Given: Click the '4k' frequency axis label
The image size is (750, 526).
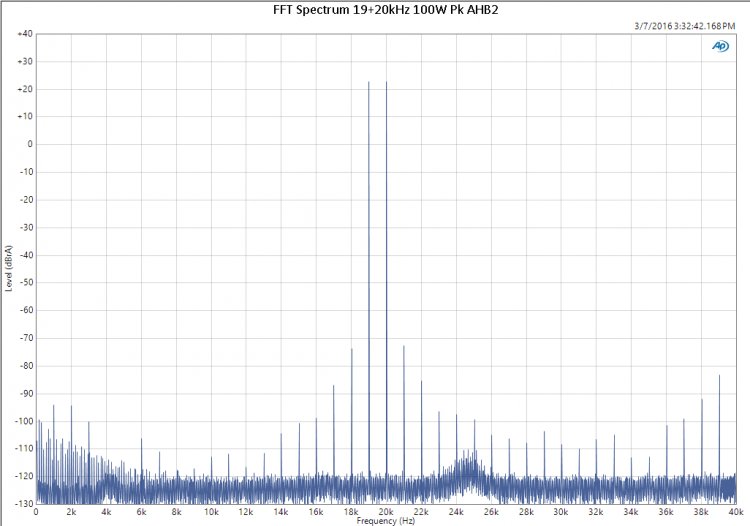Looking at the screenshot, I should click(106, 512).
